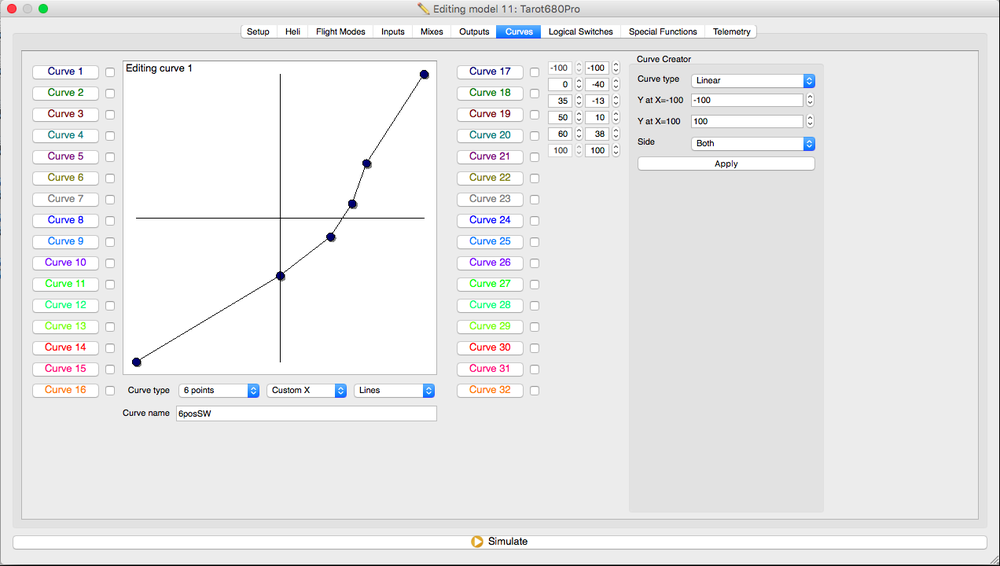Toggle the checkbox next to Curve 27

(534, 284)
